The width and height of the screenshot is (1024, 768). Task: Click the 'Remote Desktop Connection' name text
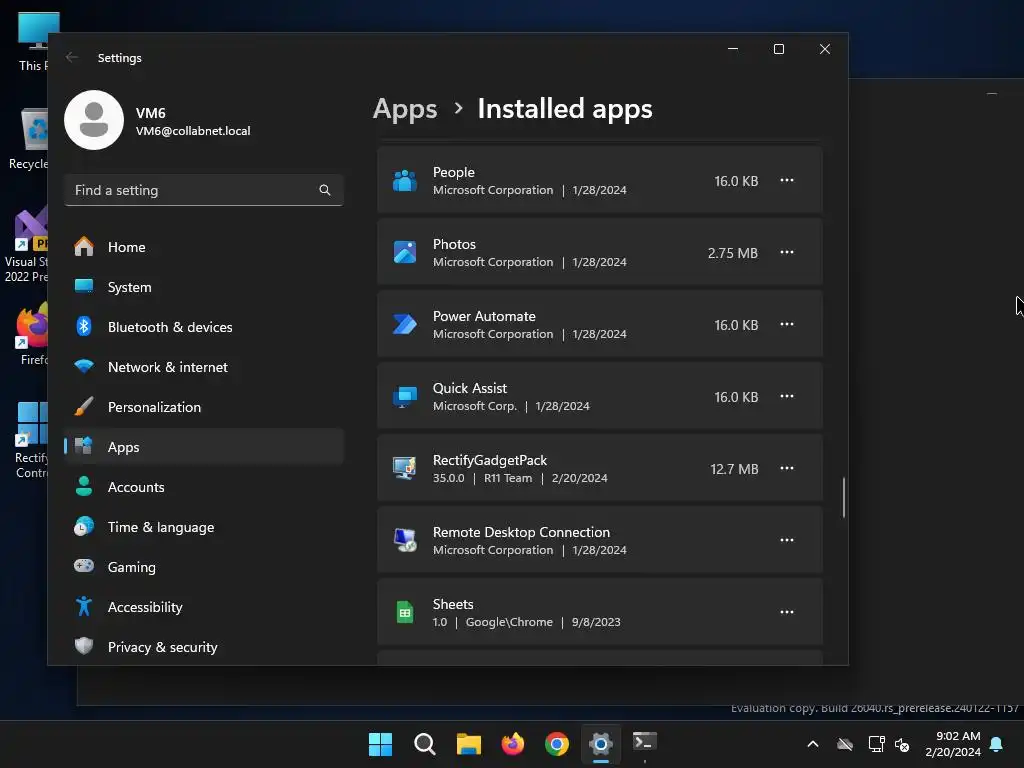[521, 532]
